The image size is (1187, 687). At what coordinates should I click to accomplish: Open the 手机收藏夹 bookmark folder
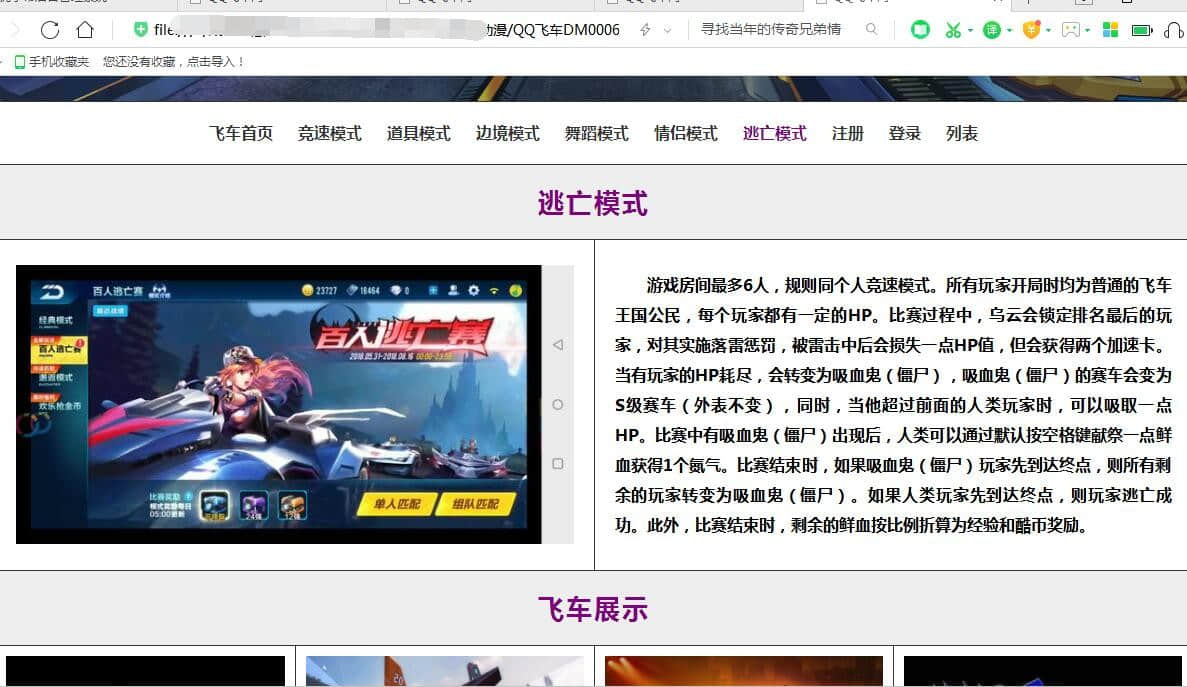(x=52, y=62)
